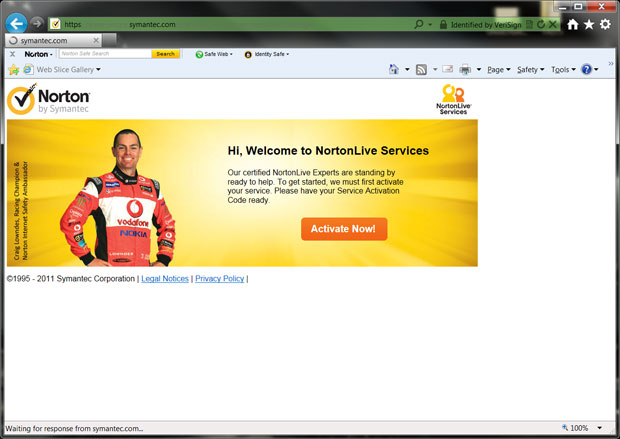Open the Safety menu
Screen dimensions: 620x439
pyautogui.click(x=531, y=70)
